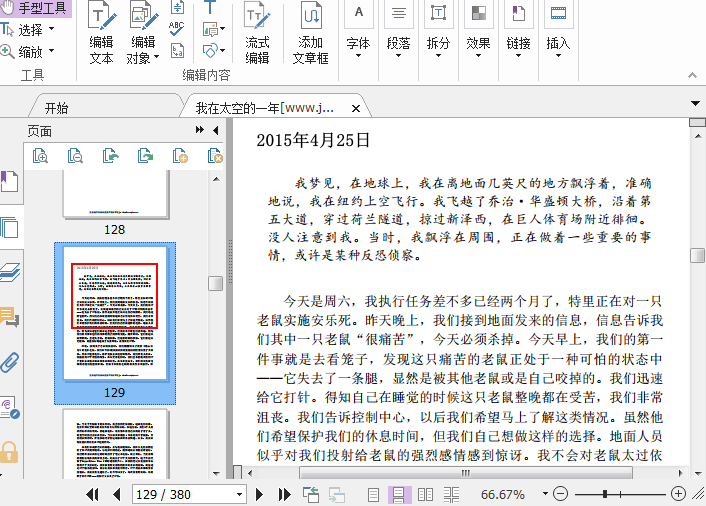Collapse the ribbon with the up chevron
The height and width of the screenshot is (506, 706).
pos(692,75)
